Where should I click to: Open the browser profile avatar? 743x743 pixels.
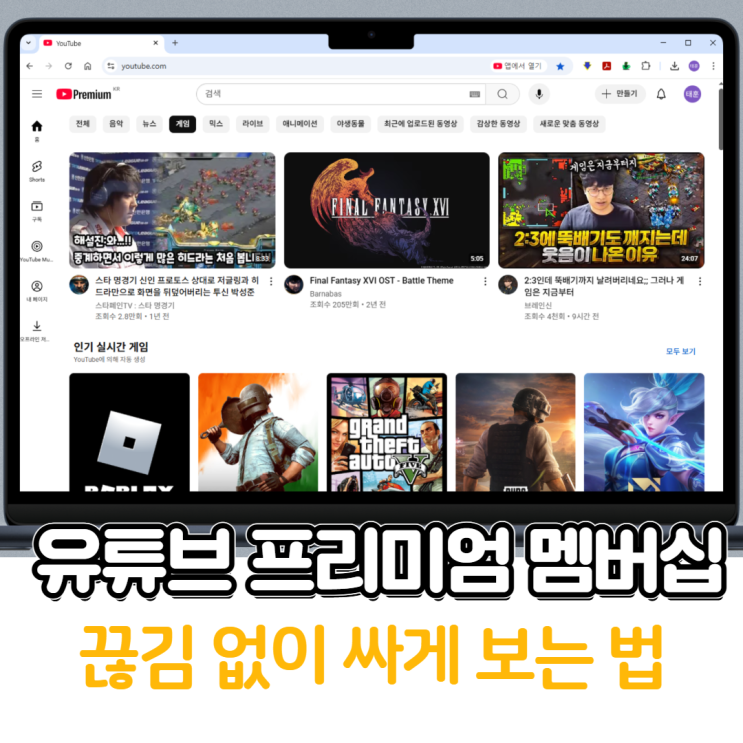click(x=694, y=66)
